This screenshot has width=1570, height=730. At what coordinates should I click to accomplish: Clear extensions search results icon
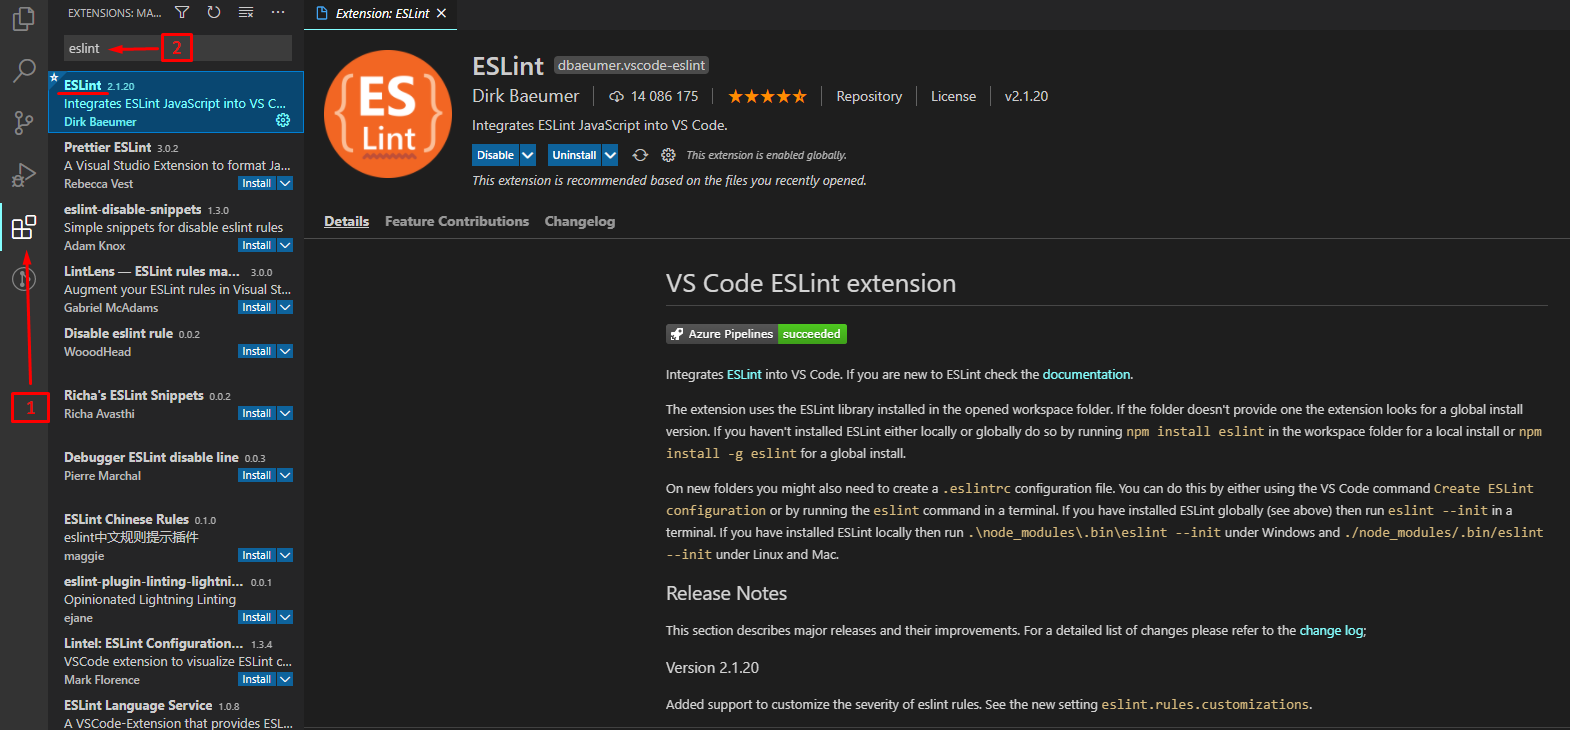(246, 12)
